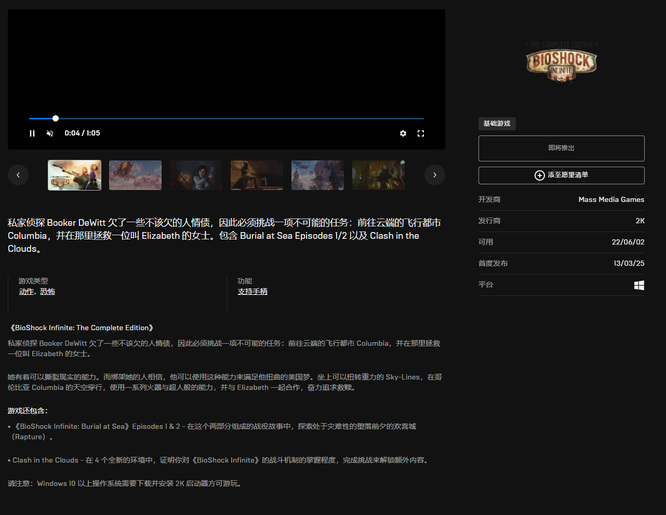Select second thumbnail with airship in clouds
Viewport: 666px width, 515px height.
tap(135, 175)
